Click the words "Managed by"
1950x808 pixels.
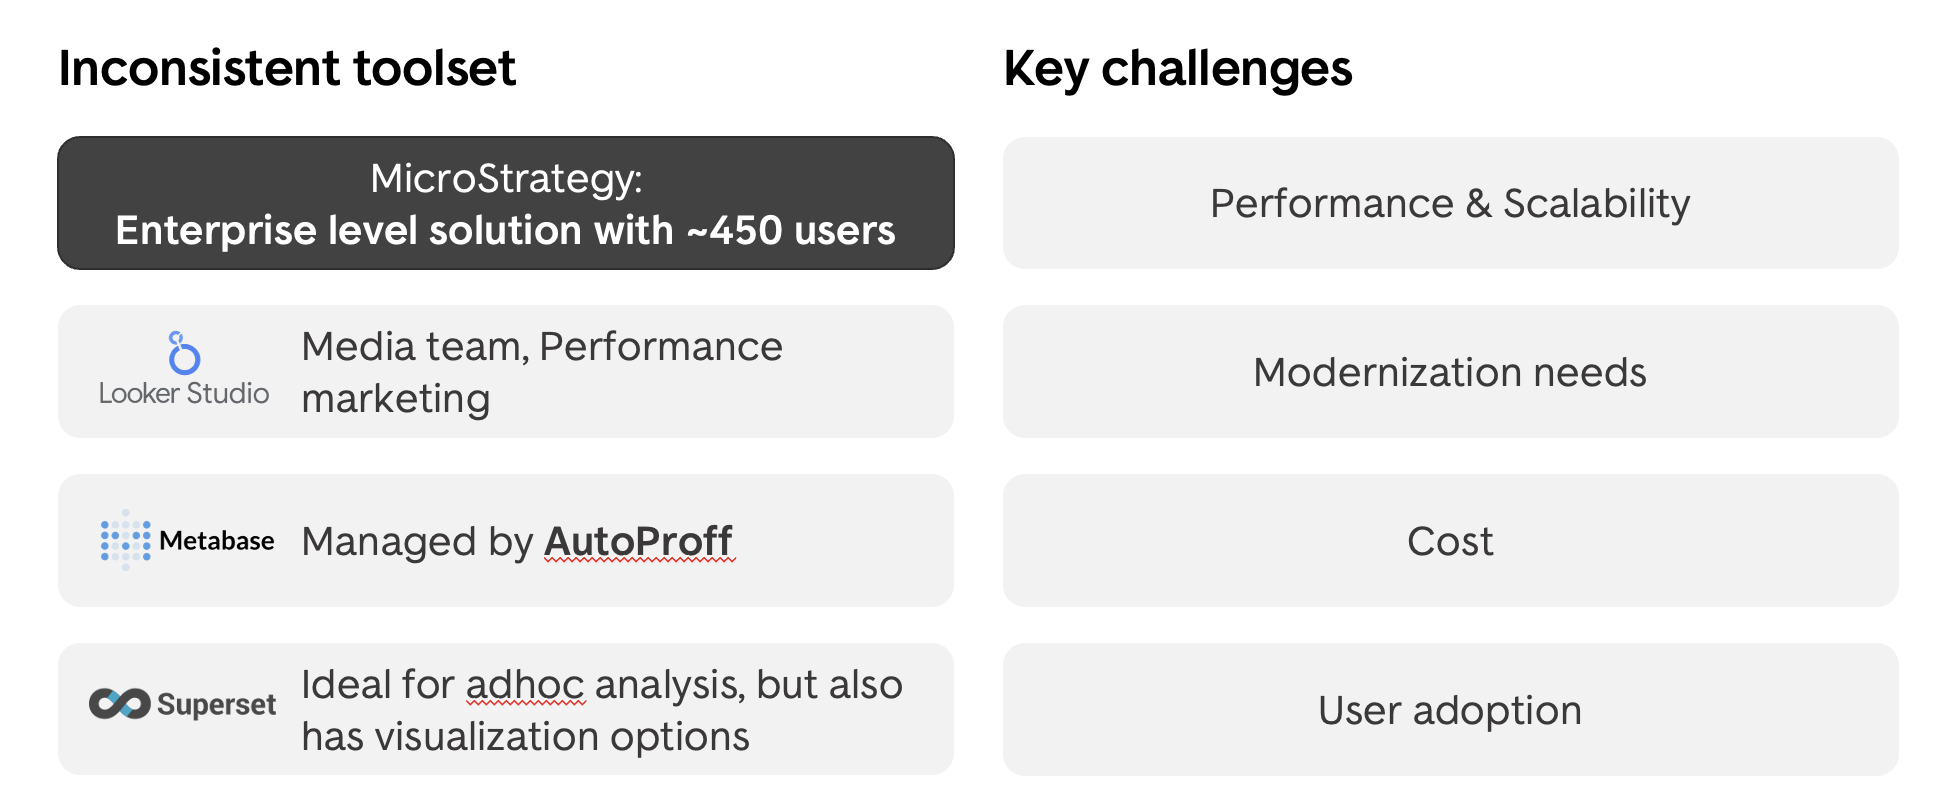(x=417, y=542)
